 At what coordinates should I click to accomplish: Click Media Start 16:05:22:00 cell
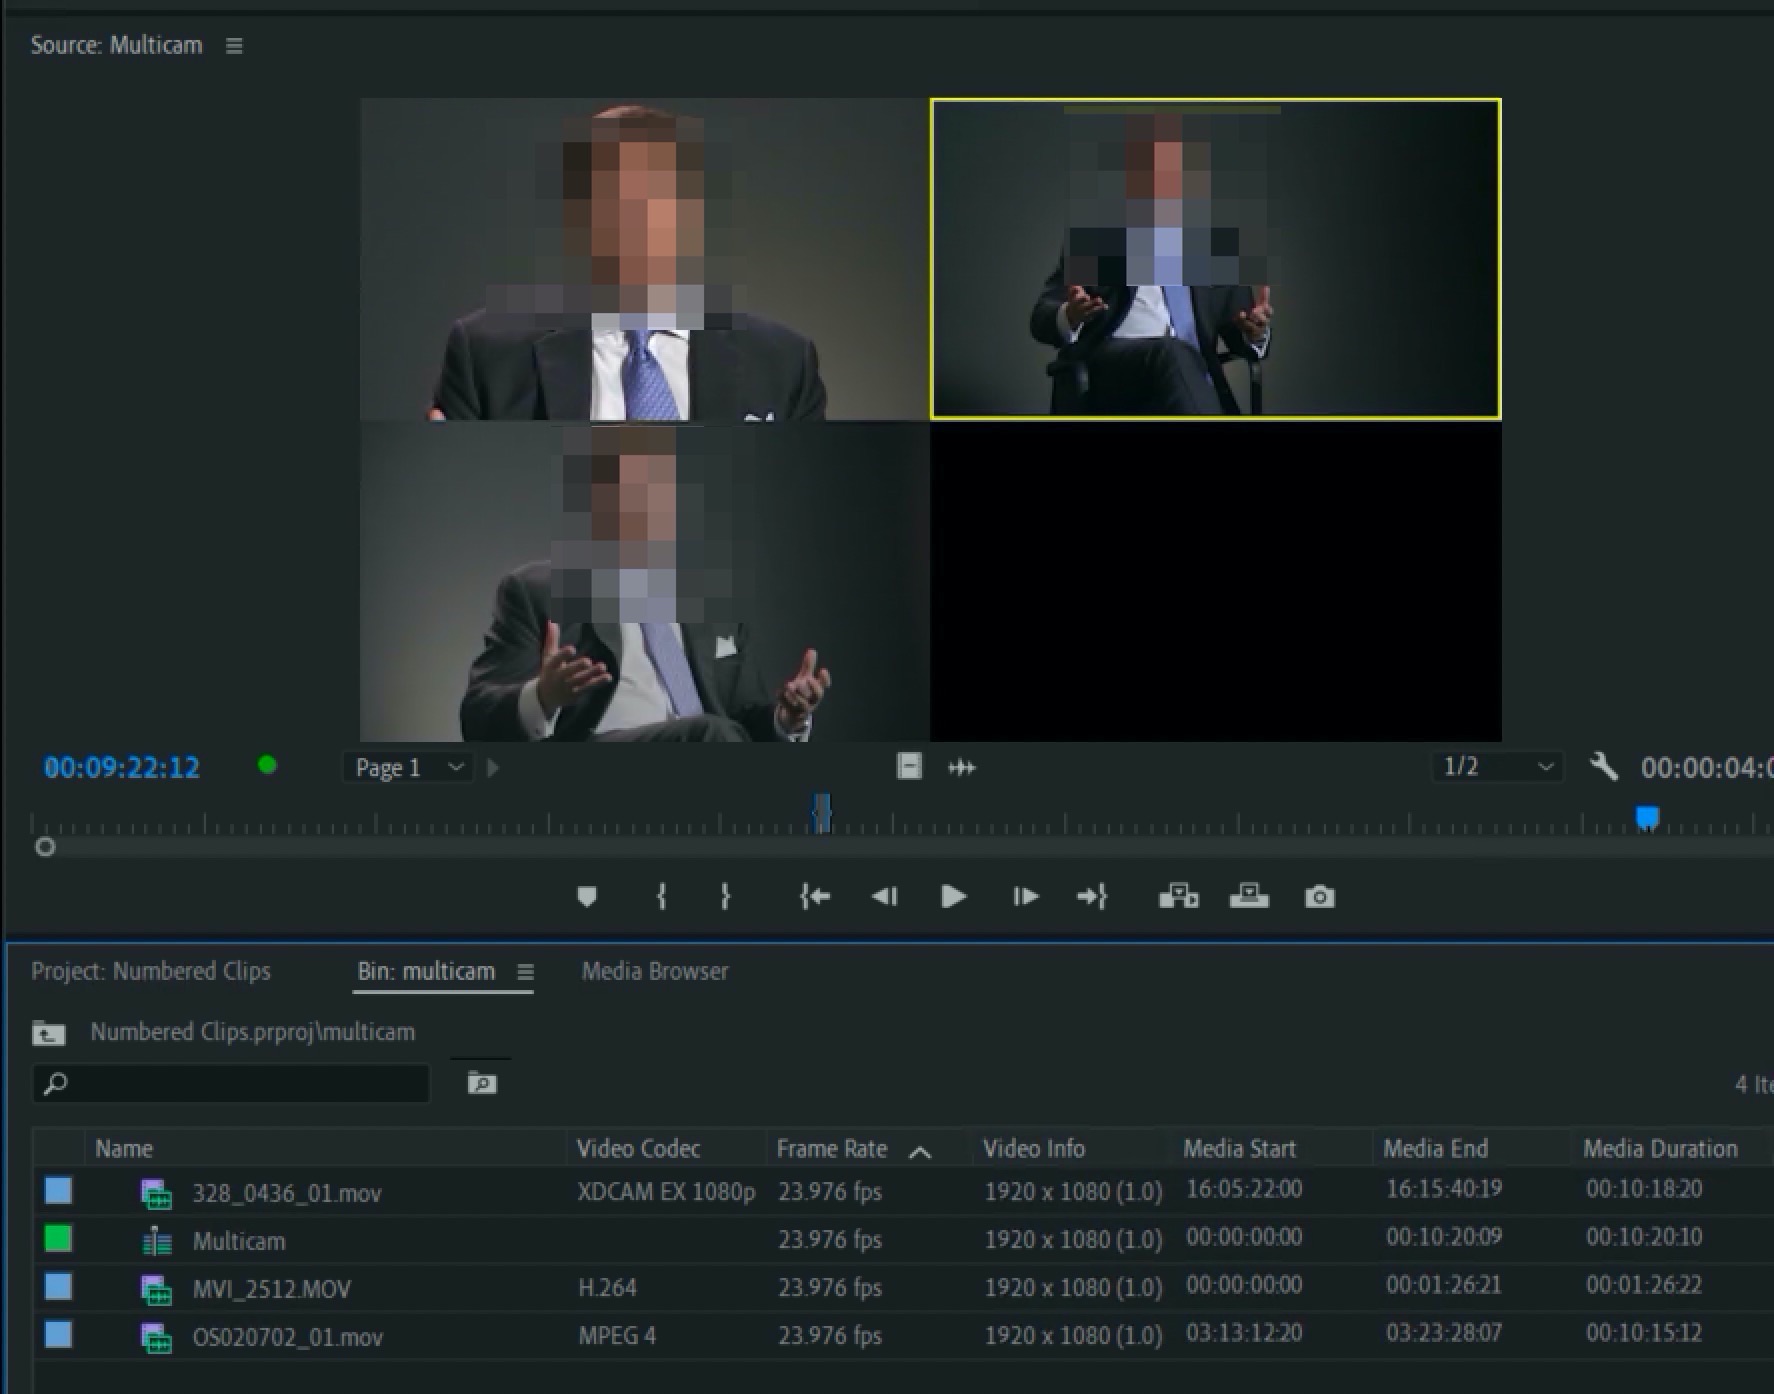pos(1244,1189)
